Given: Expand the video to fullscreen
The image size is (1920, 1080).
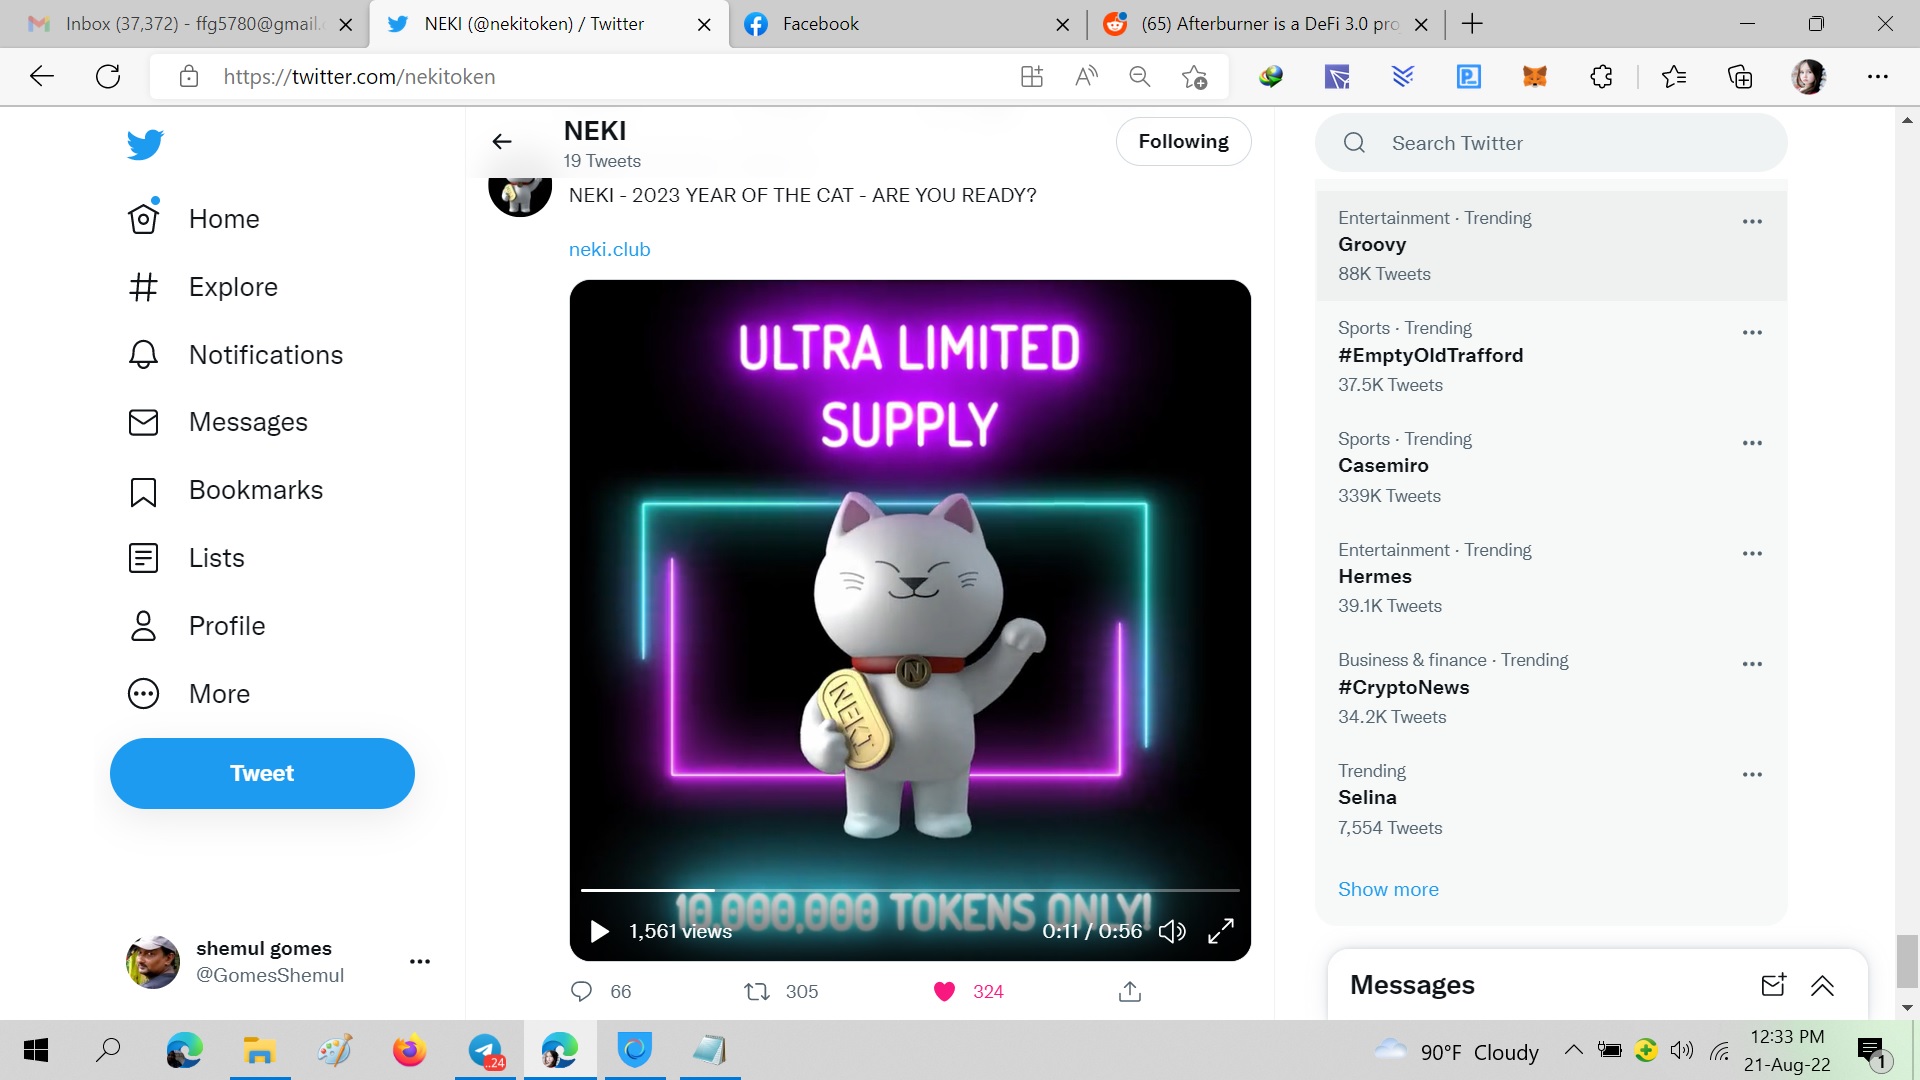Looking at the screenshot, I should coord(1221,932).
